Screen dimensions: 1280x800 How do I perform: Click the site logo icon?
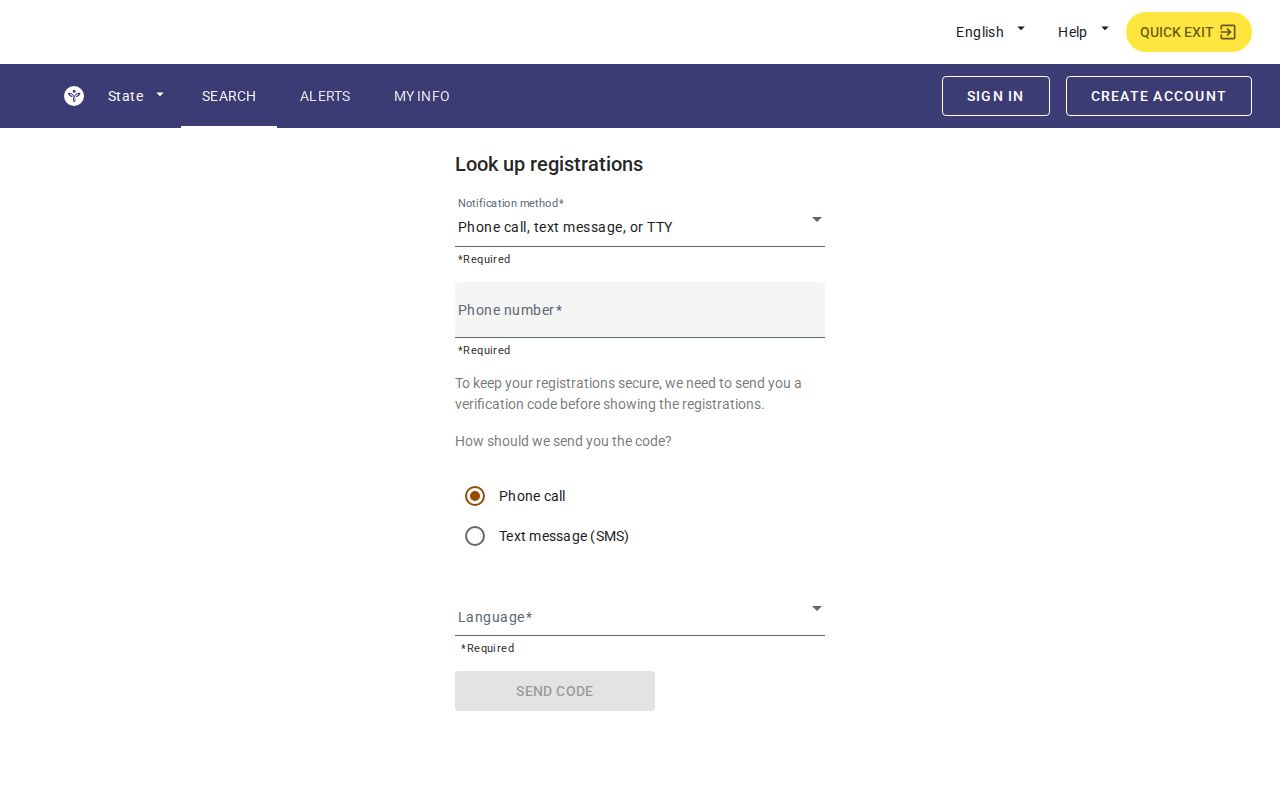coord(74,96)
